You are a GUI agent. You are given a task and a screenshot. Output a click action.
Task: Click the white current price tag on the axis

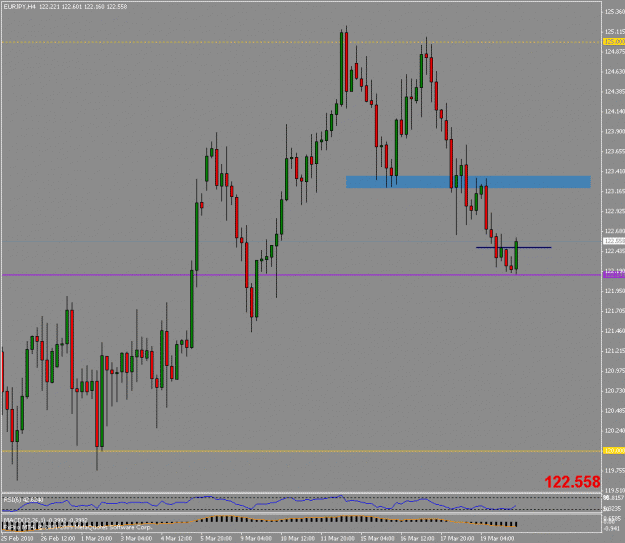[x=614, y=241]
